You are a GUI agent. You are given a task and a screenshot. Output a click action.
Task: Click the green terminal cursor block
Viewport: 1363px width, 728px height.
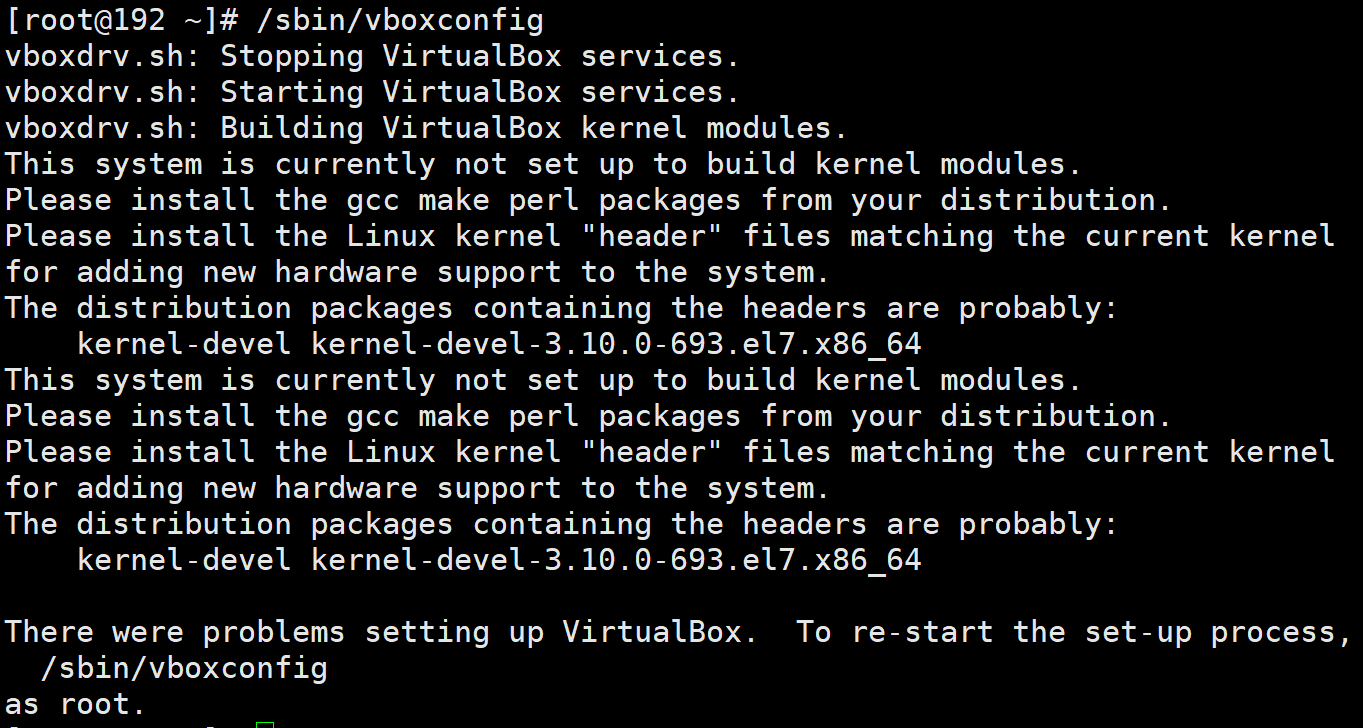click(x=264, y=724)
